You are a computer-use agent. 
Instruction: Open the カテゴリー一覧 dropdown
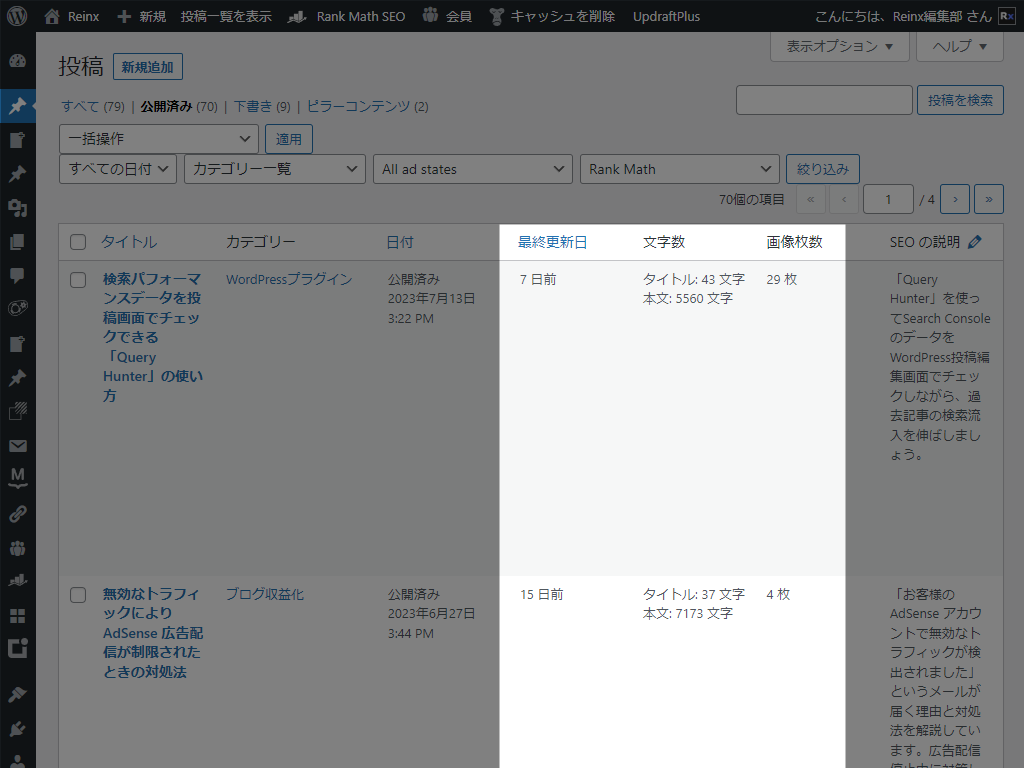point(275,169)
